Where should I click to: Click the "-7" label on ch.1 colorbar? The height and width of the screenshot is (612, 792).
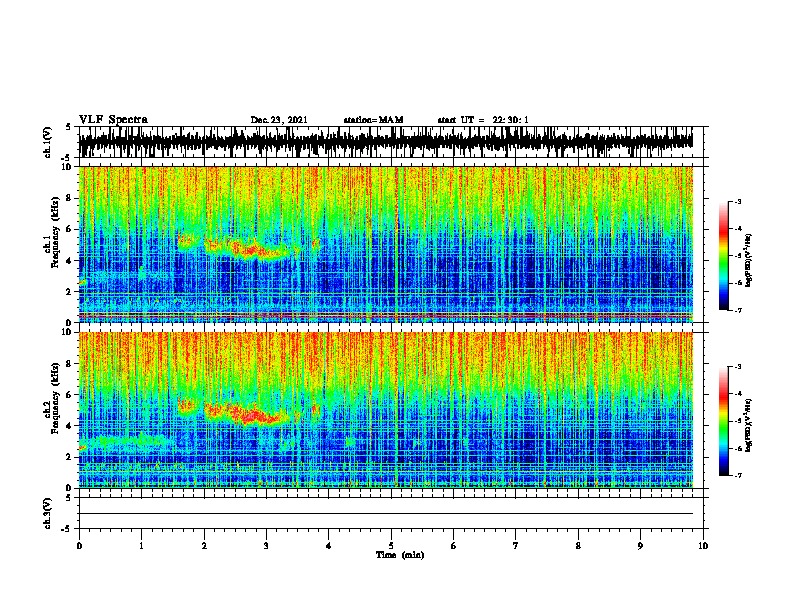tap(737, 310)
